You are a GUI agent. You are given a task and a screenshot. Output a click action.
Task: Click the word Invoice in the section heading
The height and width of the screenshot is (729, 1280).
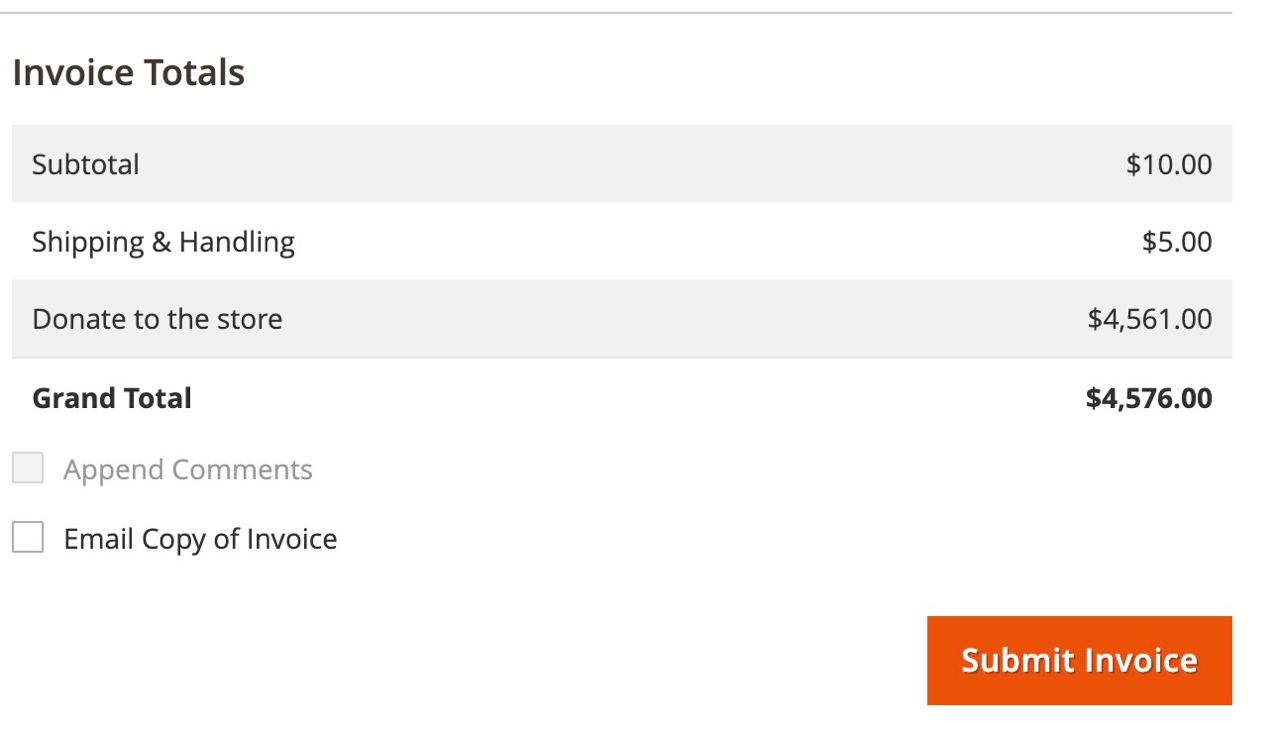point(73,73)
